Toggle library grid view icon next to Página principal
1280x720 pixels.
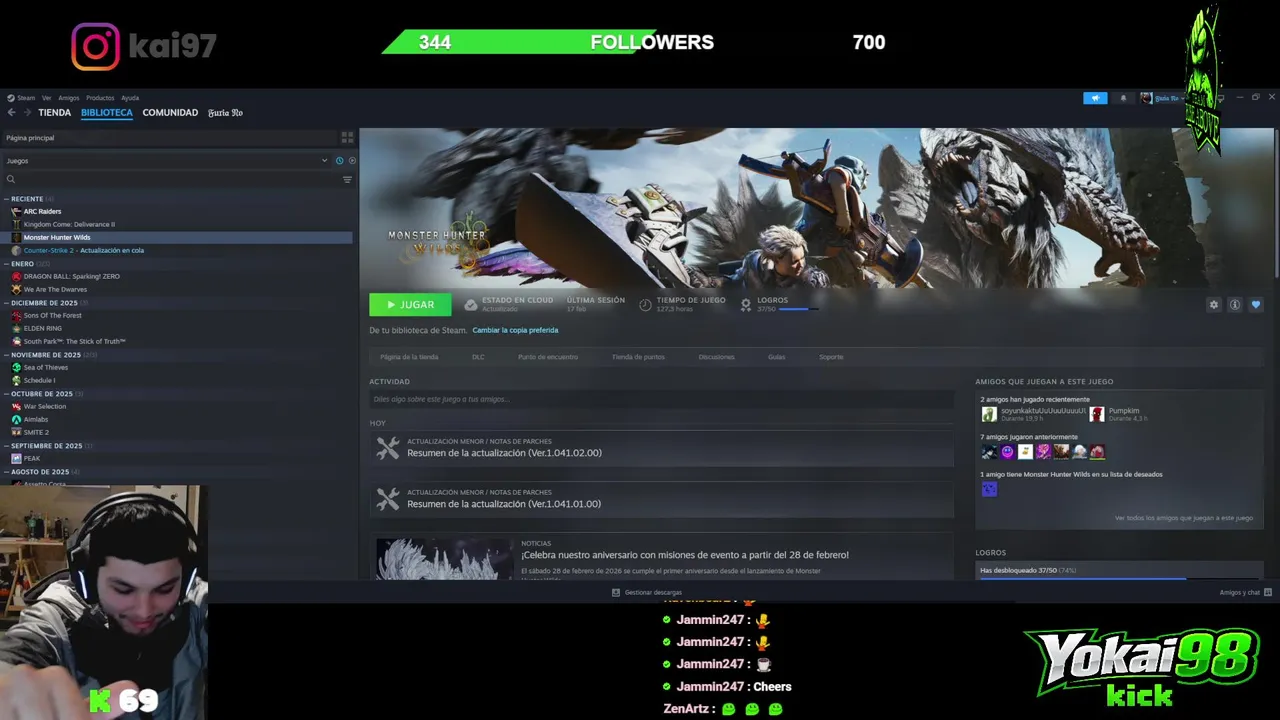tap(347, 137)
